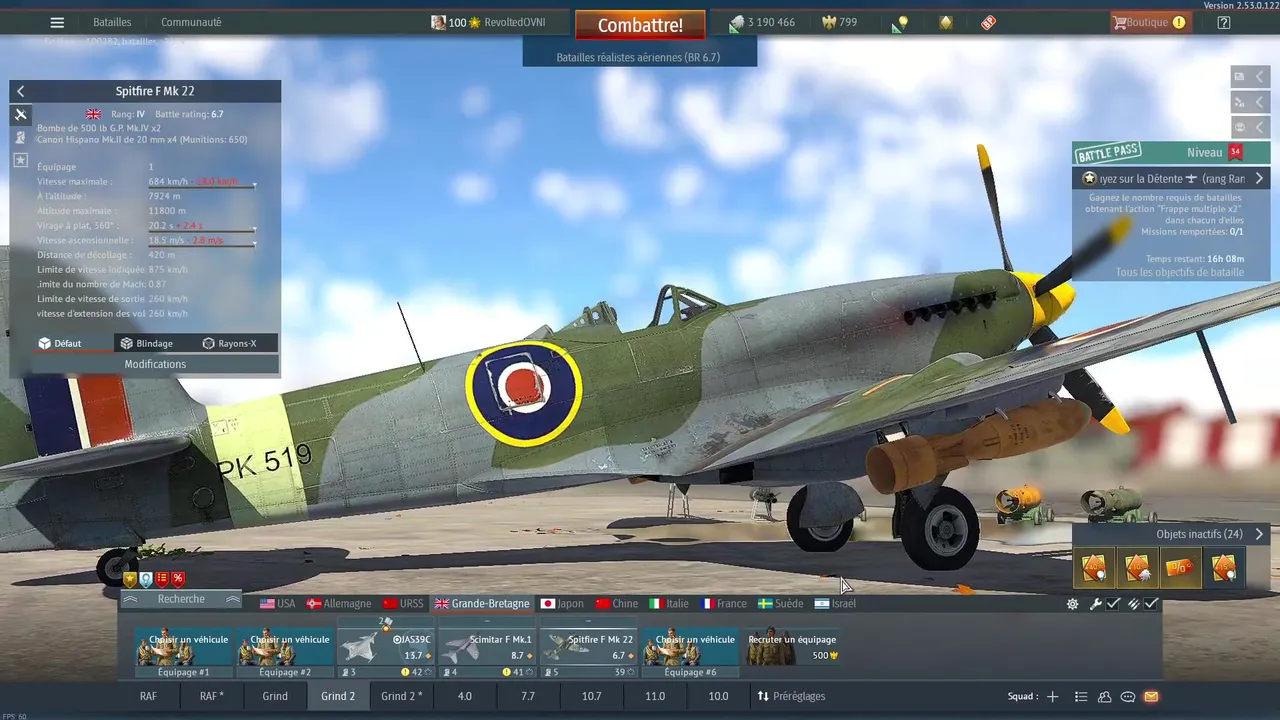
Task: Adjust the Vitesse maximale stat slider
Action: (x=202, y=186)
